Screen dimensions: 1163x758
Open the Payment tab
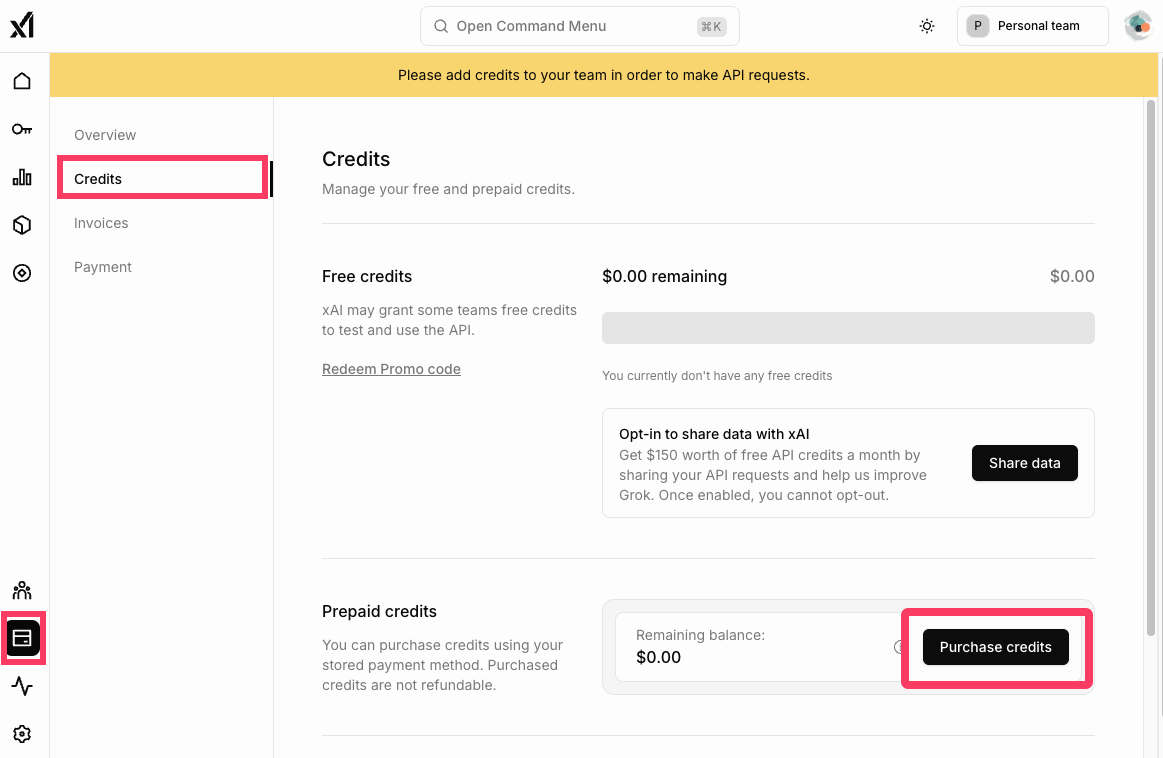tap(103, 267)
